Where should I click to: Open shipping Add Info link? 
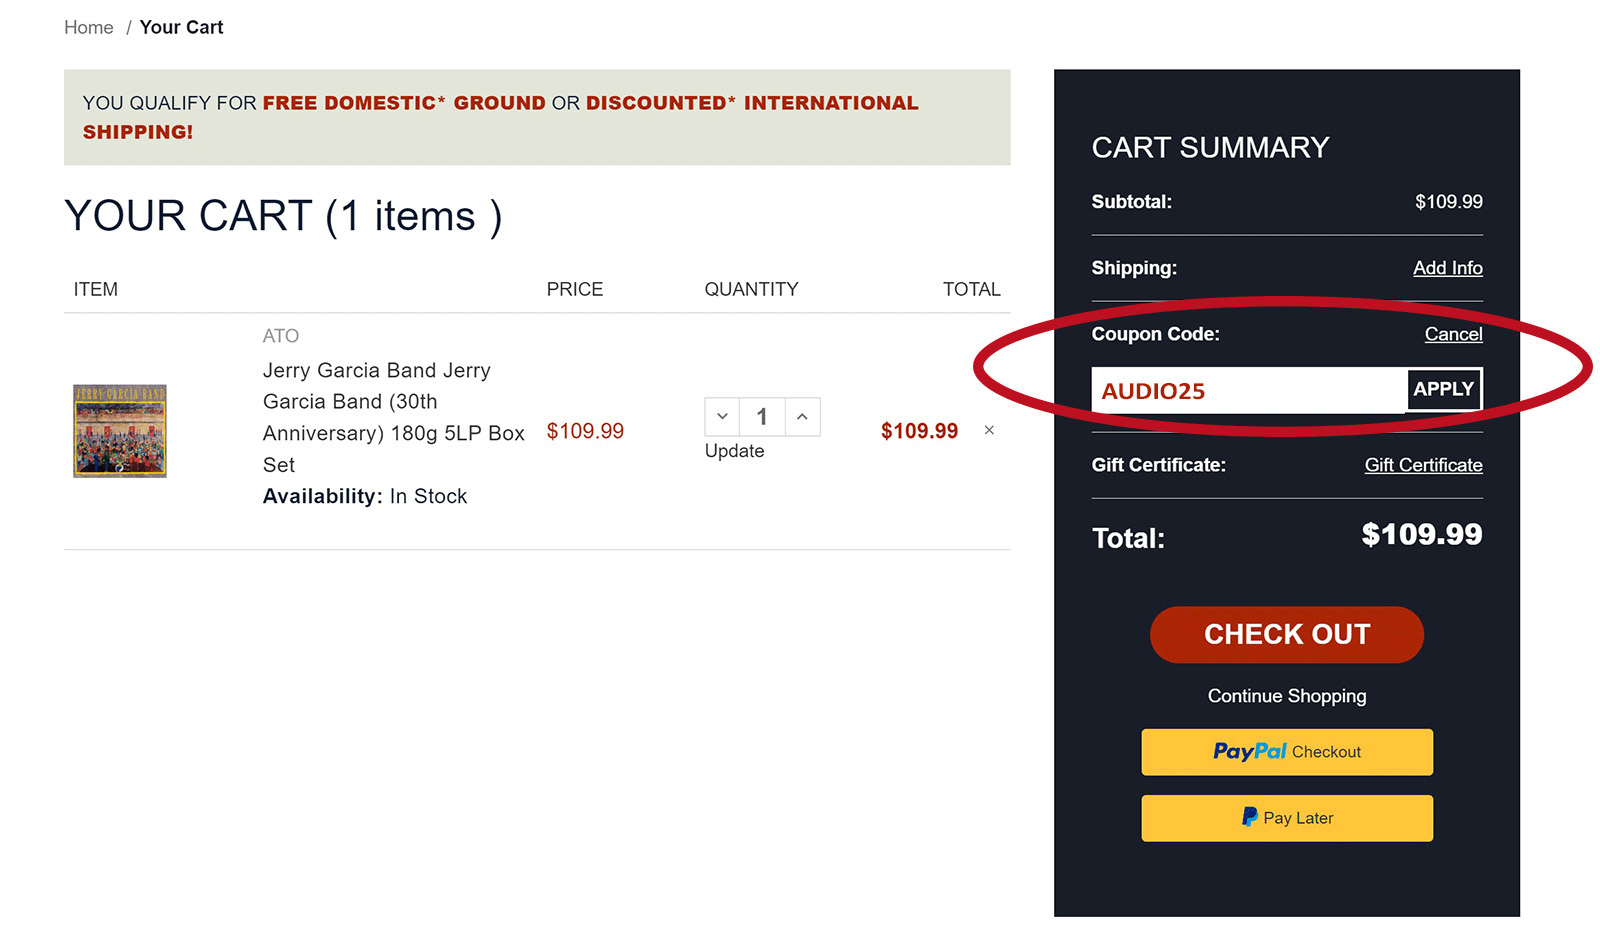tap(1448, 268)
